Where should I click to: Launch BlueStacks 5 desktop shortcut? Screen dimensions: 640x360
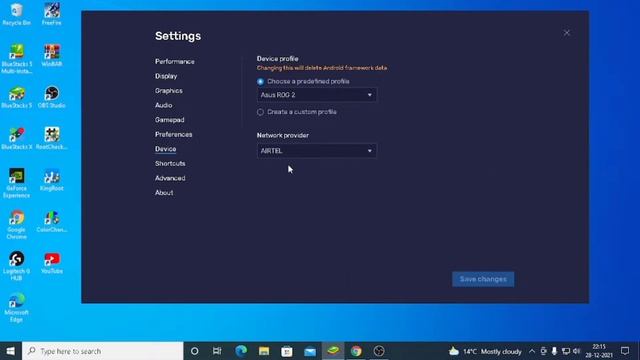pyautogui.click(x=17, y=97)
